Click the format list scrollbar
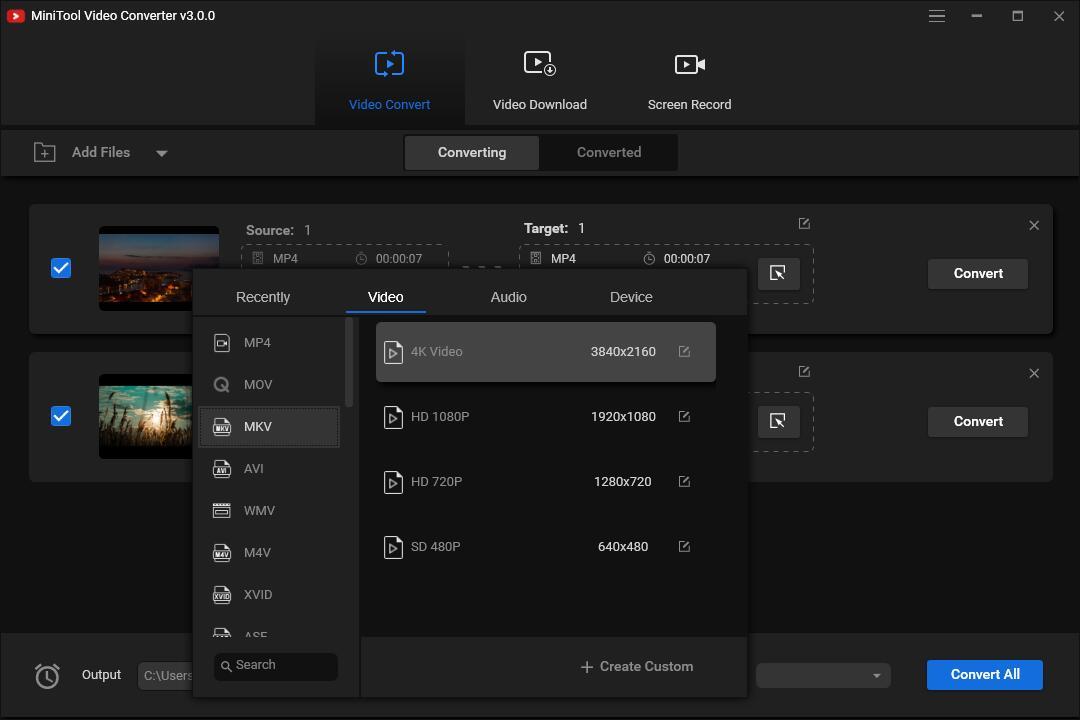Screen dimensions: 1080x720 point(349,362)
